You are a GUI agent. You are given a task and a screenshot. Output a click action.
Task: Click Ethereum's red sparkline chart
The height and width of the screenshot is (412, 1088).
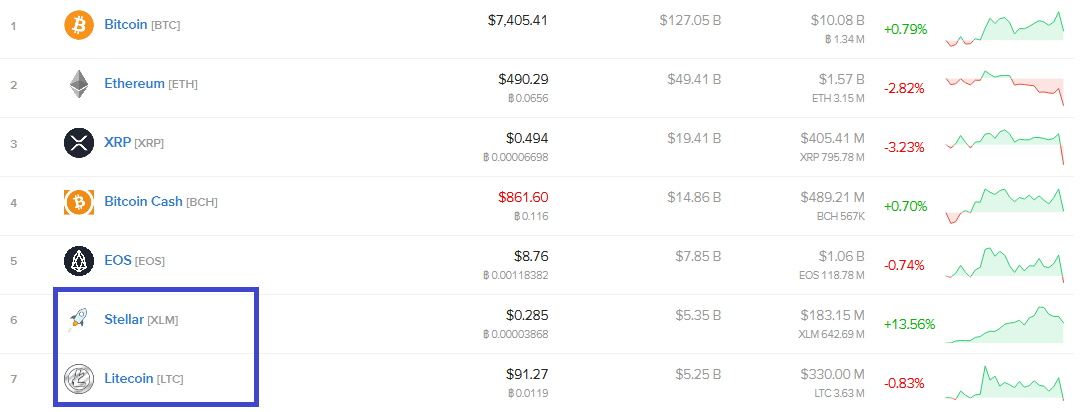pos(1005,87)
